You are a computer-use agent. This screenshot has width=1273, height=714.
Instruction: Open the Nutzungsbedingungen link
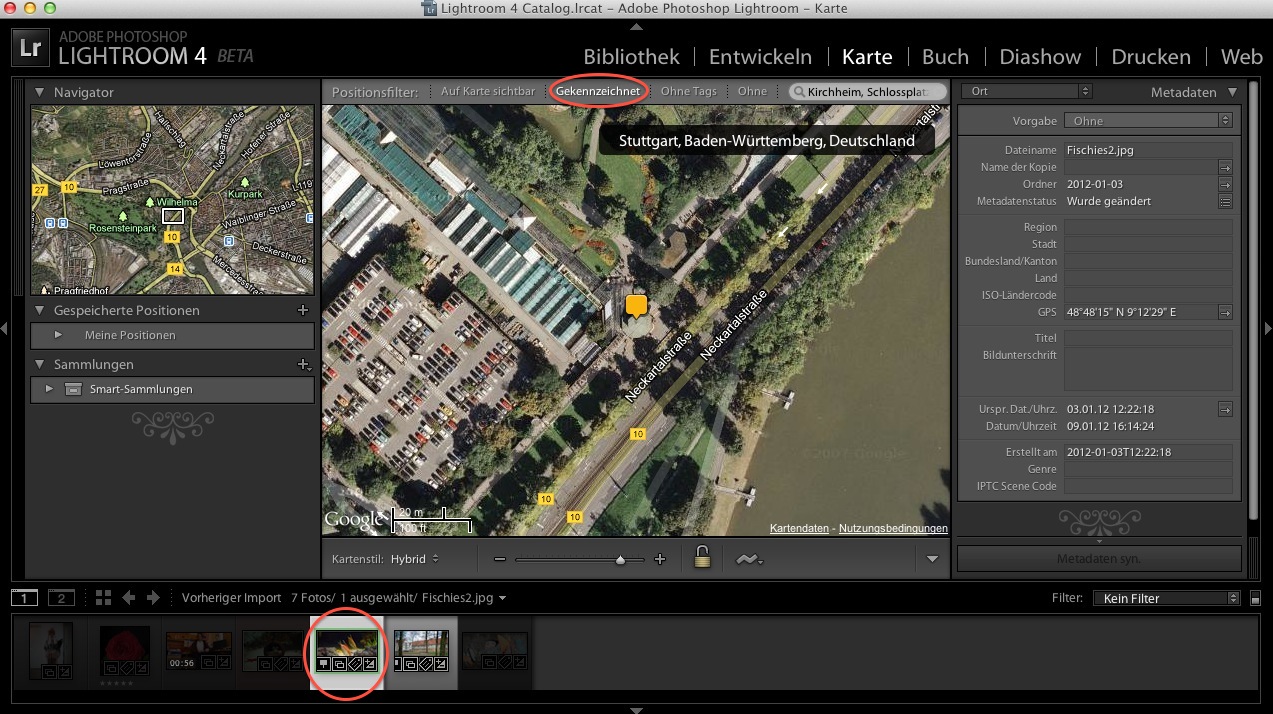pos(893,528)
